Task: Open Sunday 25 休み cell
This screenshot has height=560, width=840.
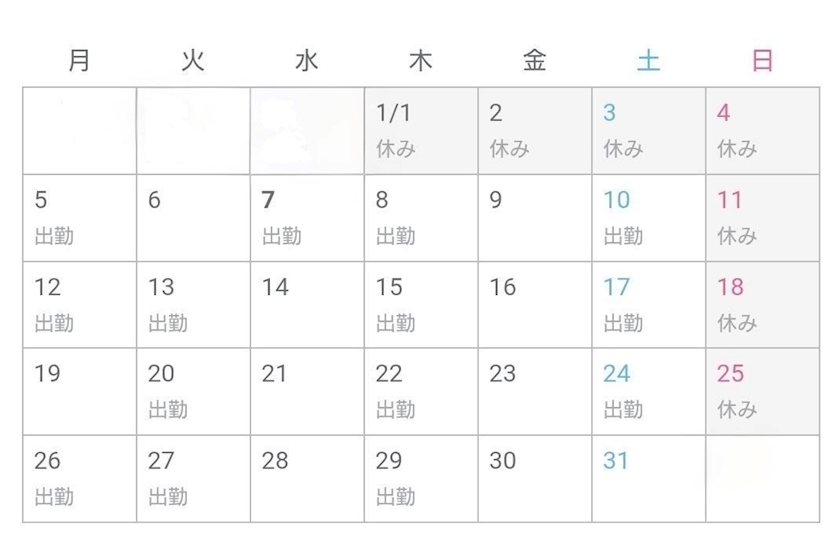Action: coord(763,392)
